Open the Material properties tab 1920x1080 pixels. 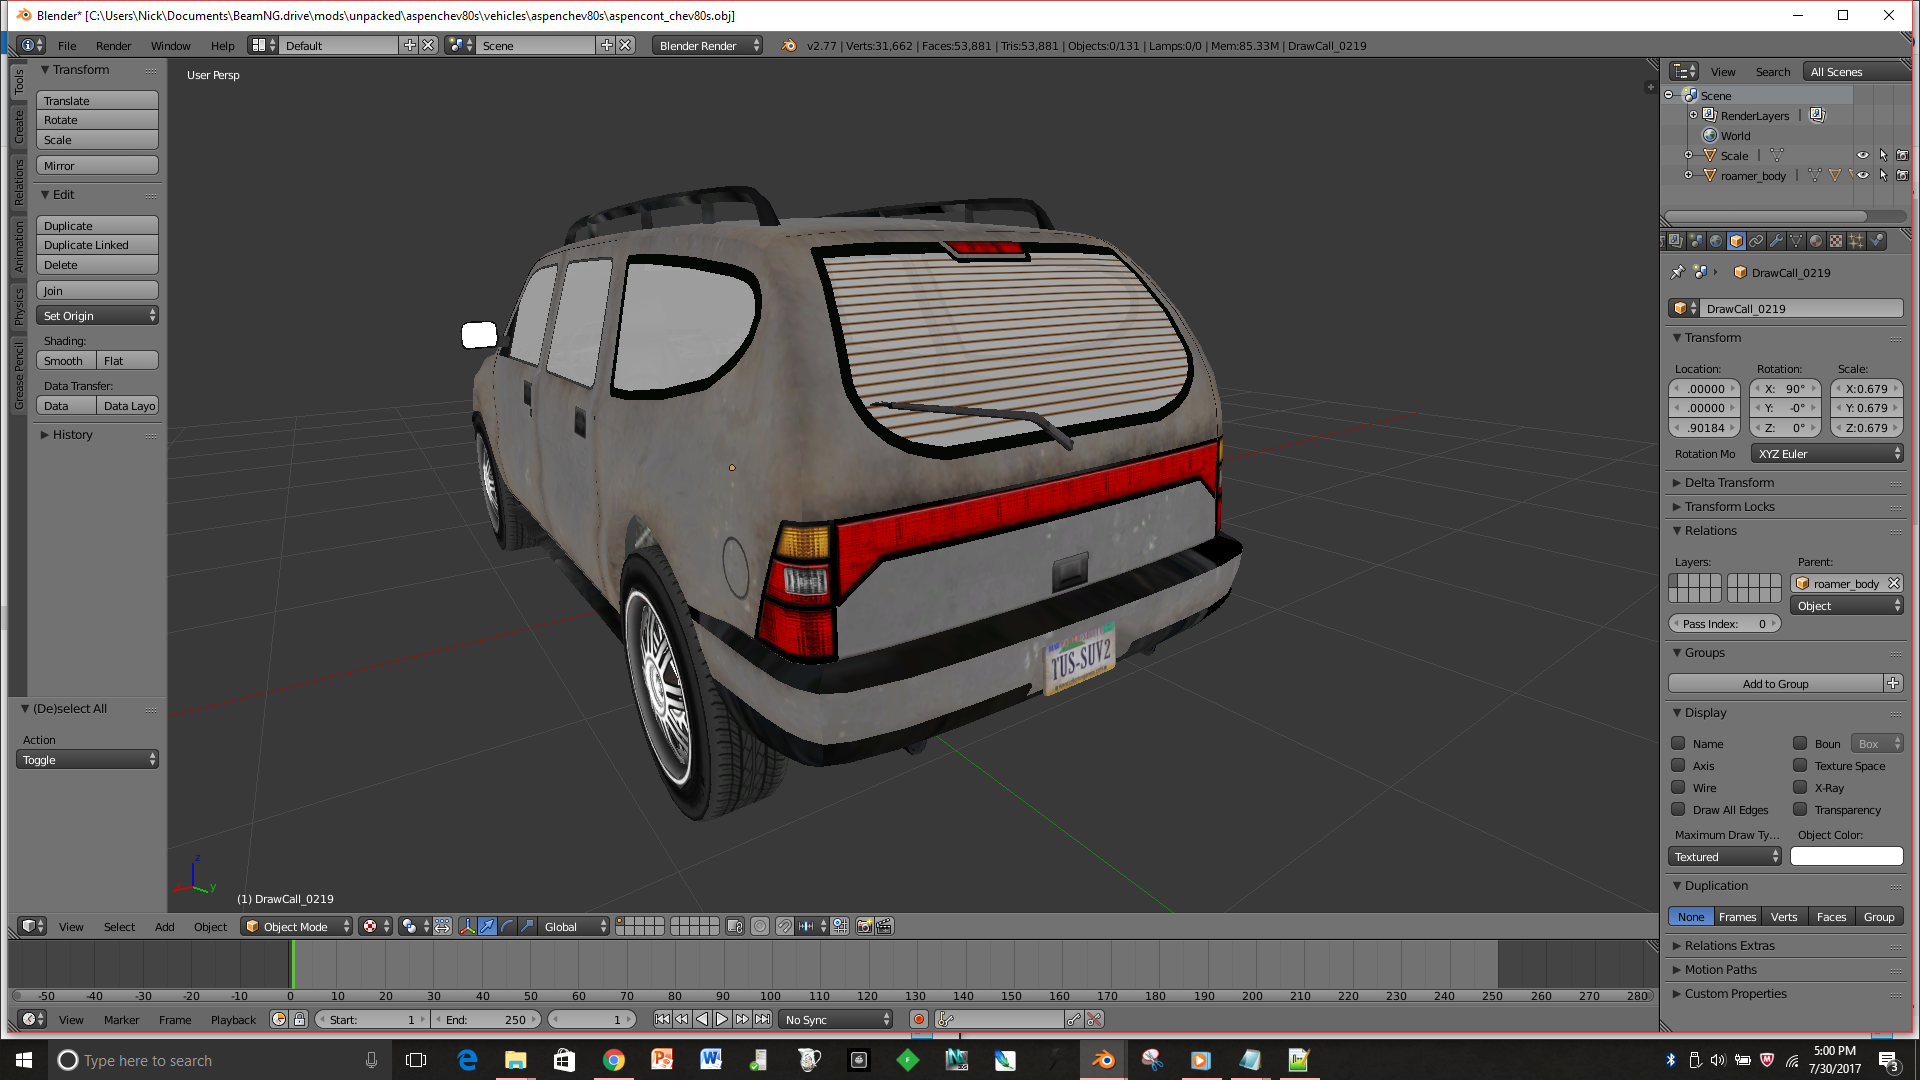1816,241
